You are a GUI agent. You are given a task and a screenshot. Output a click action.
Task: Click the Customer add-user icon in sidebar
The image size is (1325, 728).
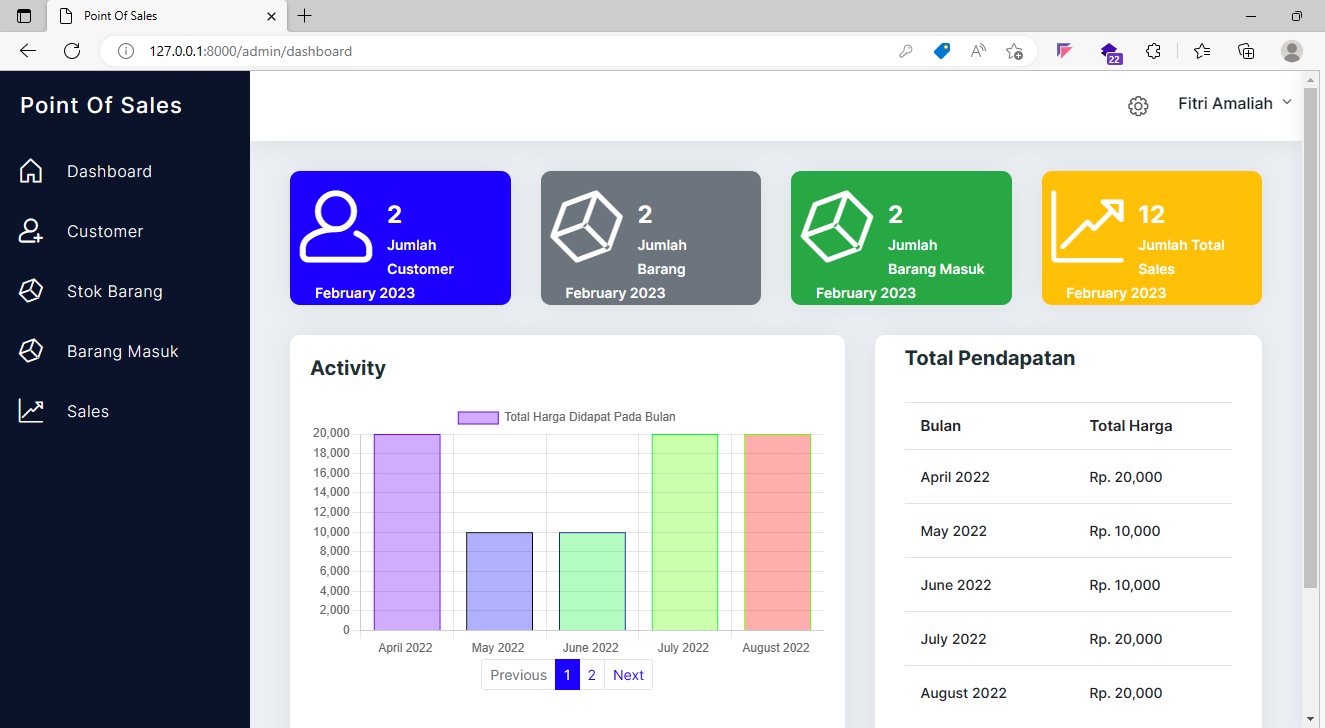click(31, 231)
